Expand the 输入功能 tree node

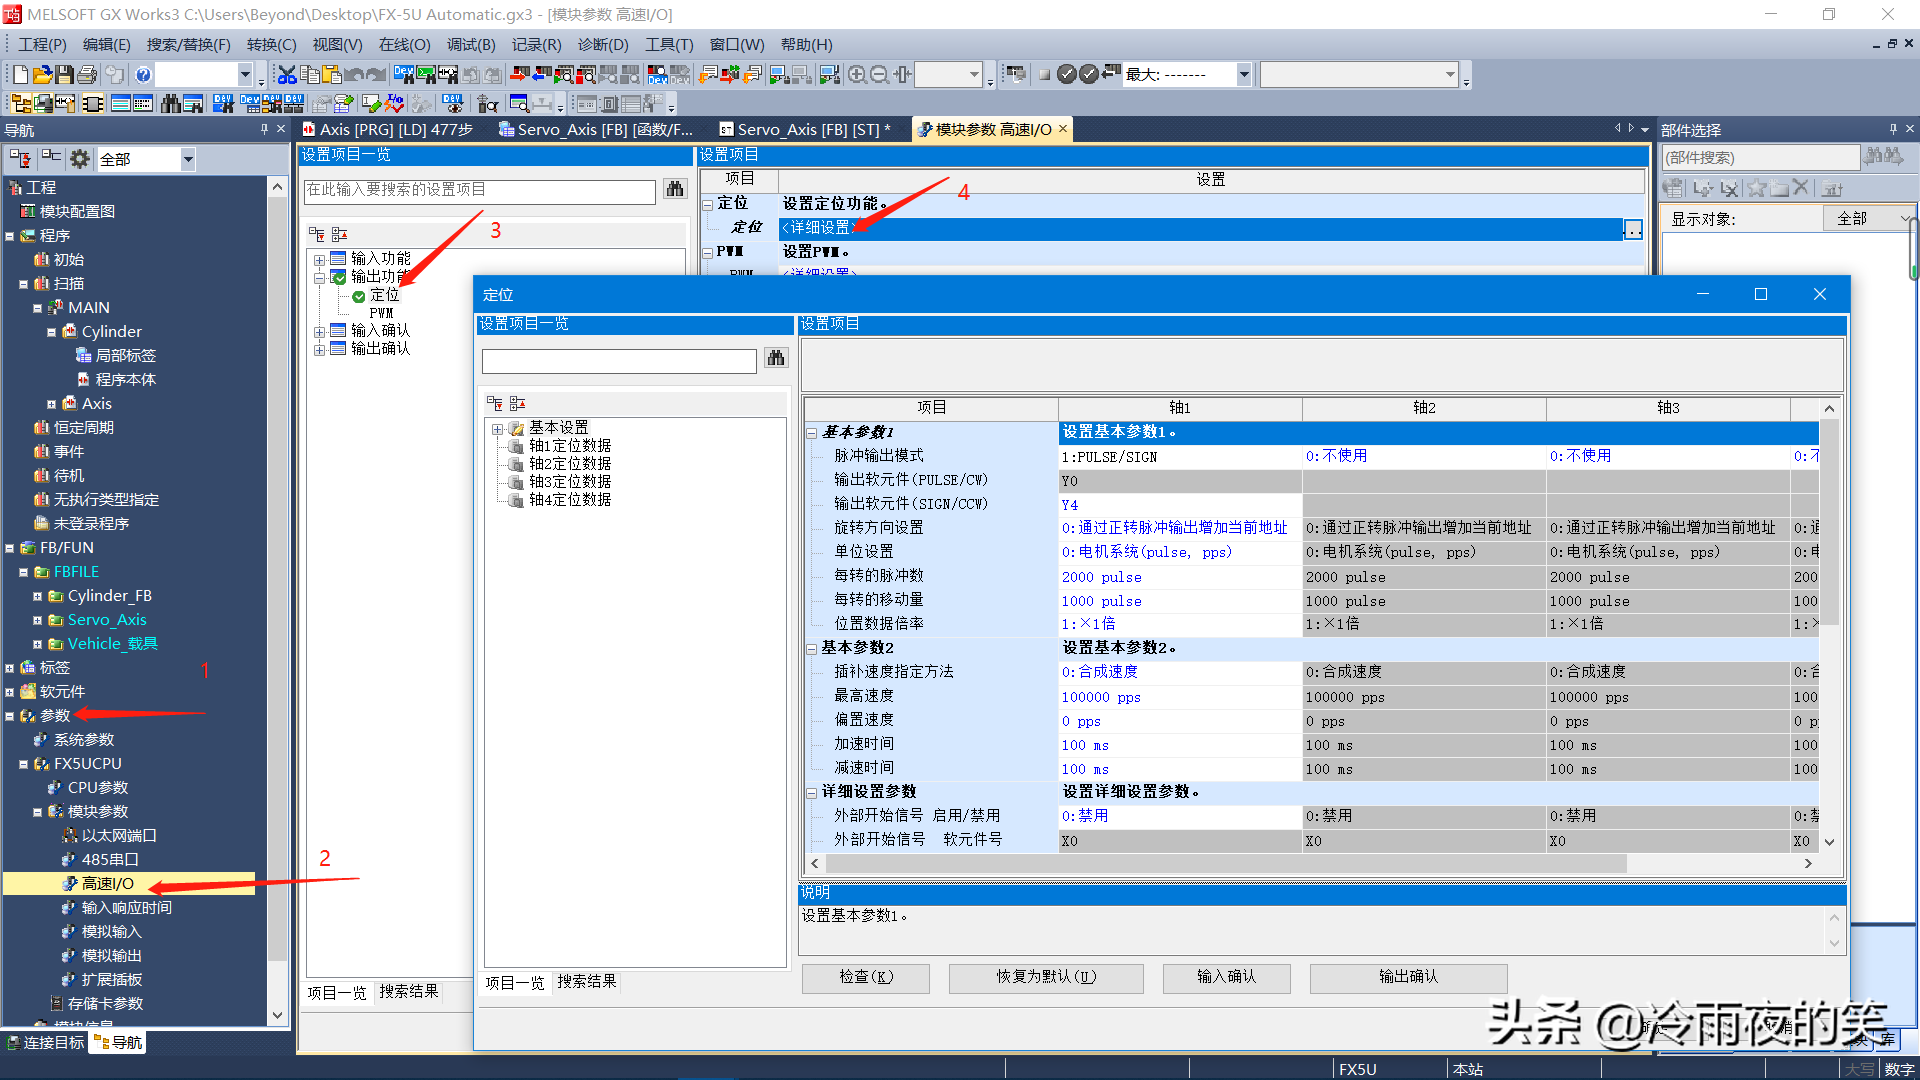pos(319,260)
